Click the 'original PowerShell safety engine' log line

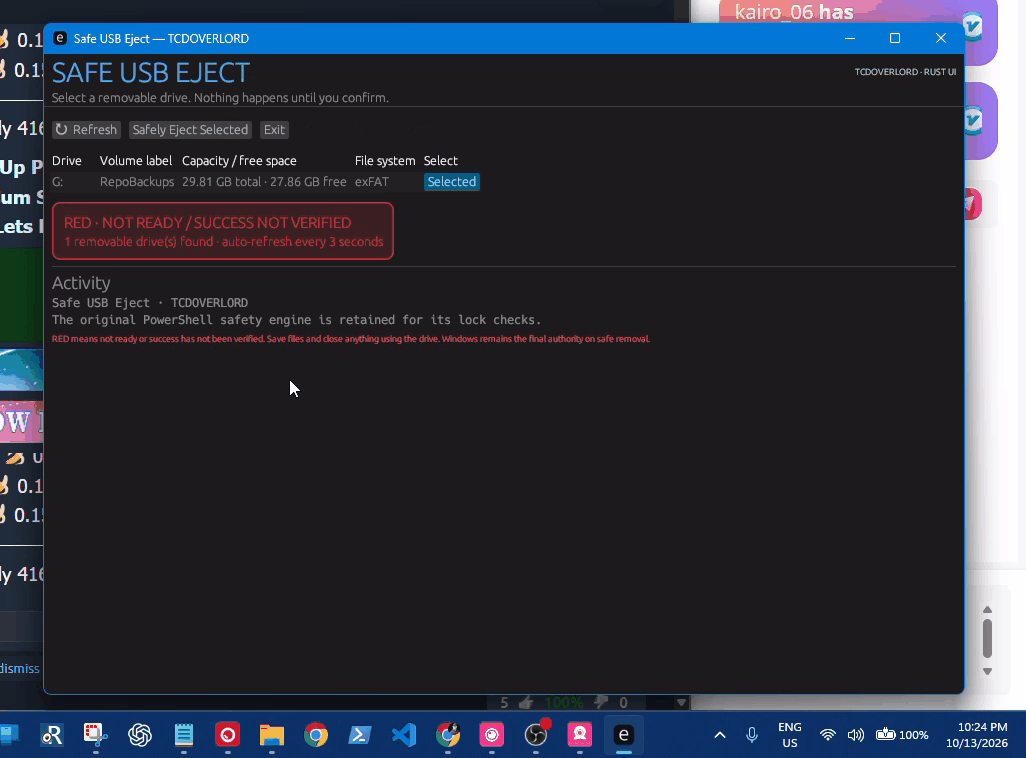[296, 319]
